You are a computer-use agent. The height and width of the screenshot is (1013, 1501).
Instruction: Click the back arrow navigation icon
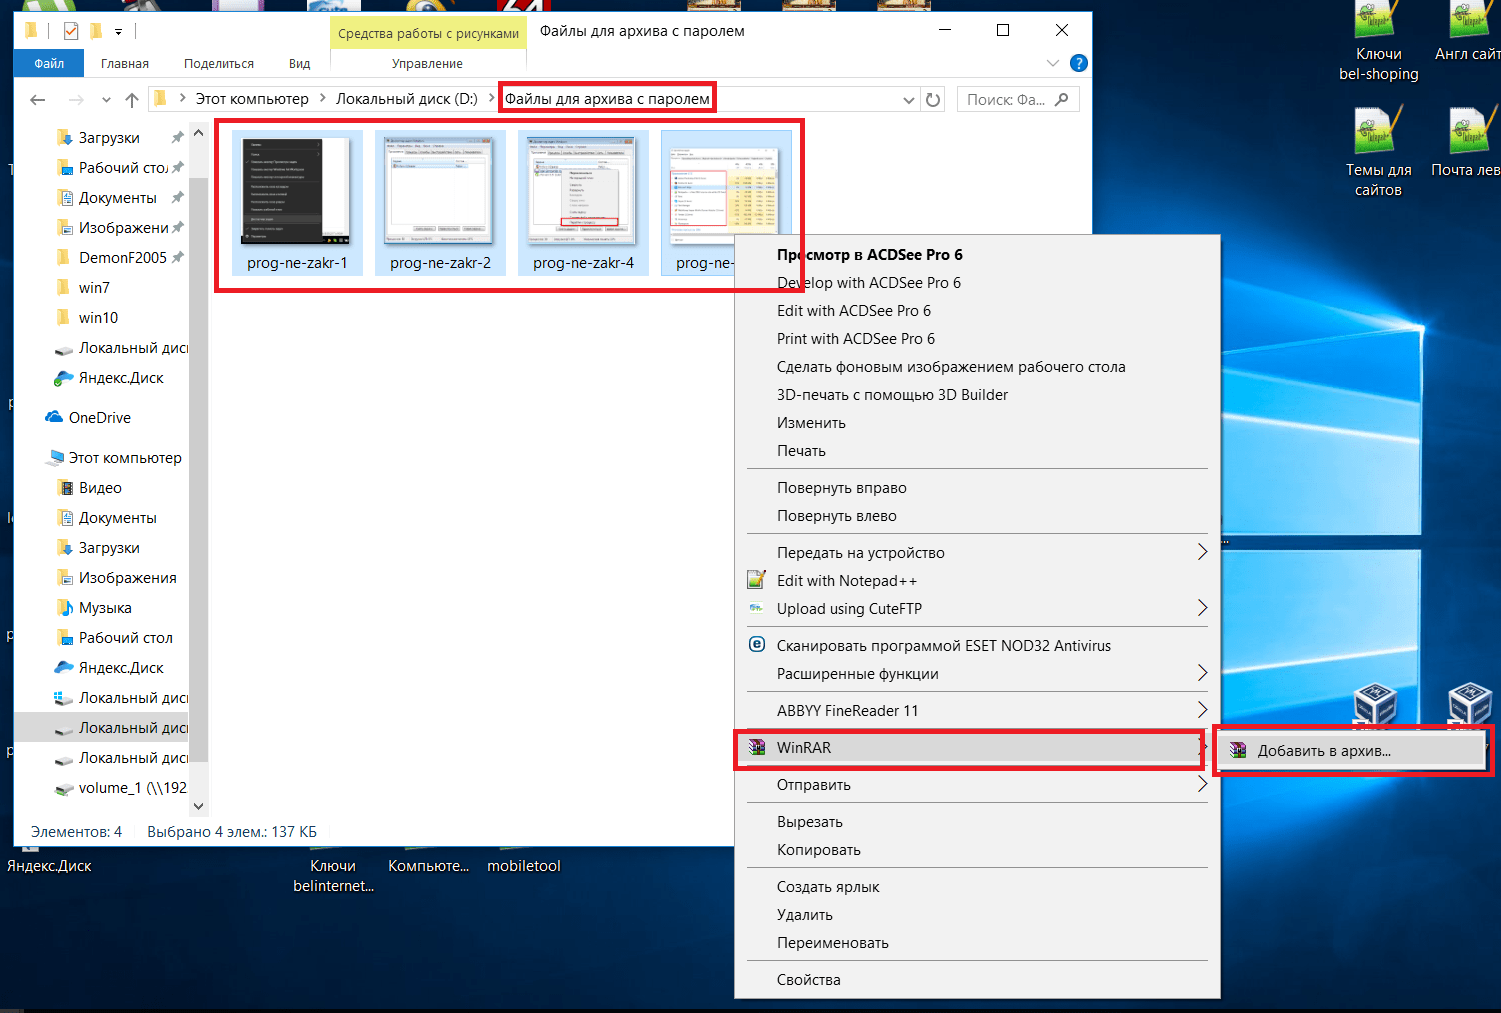click(38, 99)
